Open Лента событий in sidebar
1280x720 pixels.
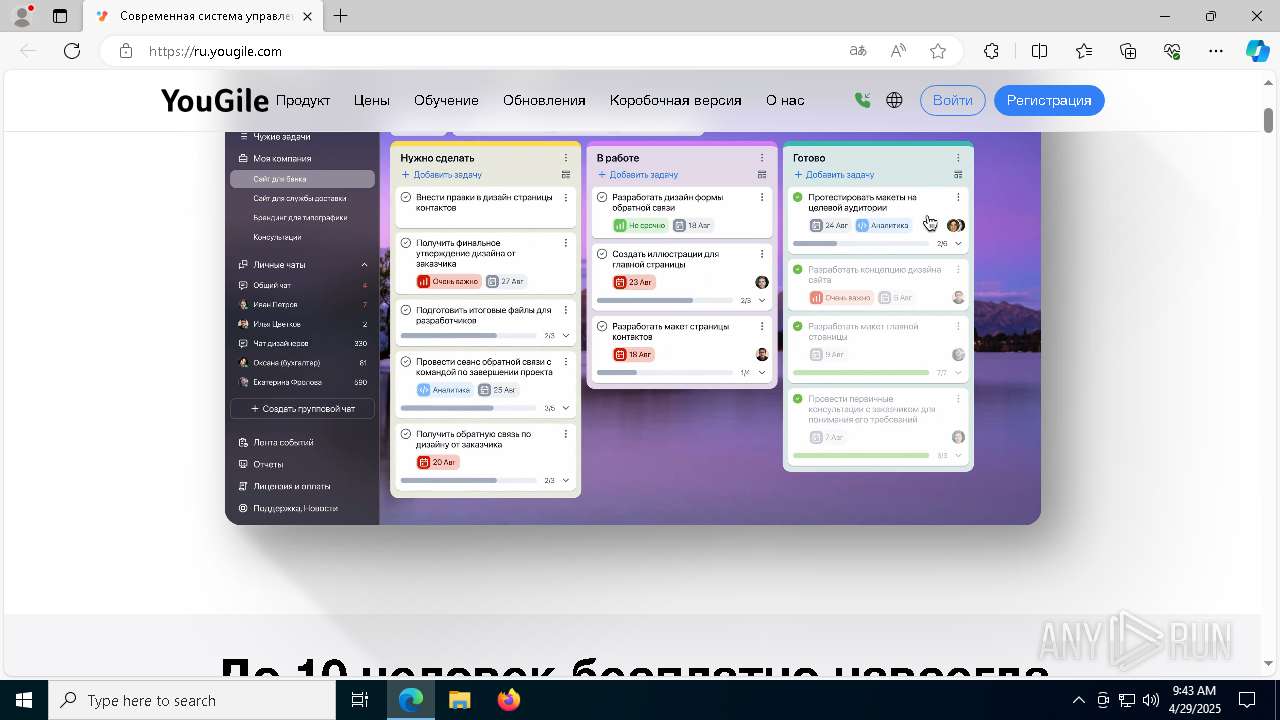[x=283, y=442]
